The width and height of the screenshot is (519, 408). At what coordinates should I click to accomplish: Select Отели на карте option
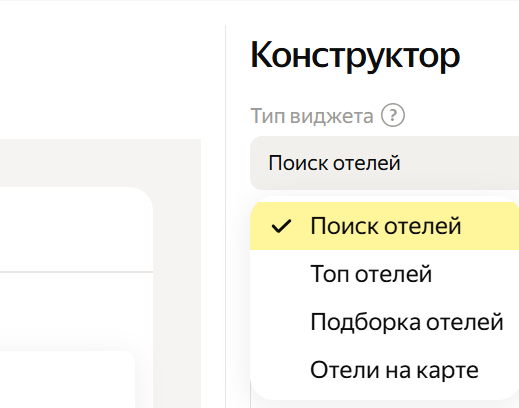click(384, 370)
